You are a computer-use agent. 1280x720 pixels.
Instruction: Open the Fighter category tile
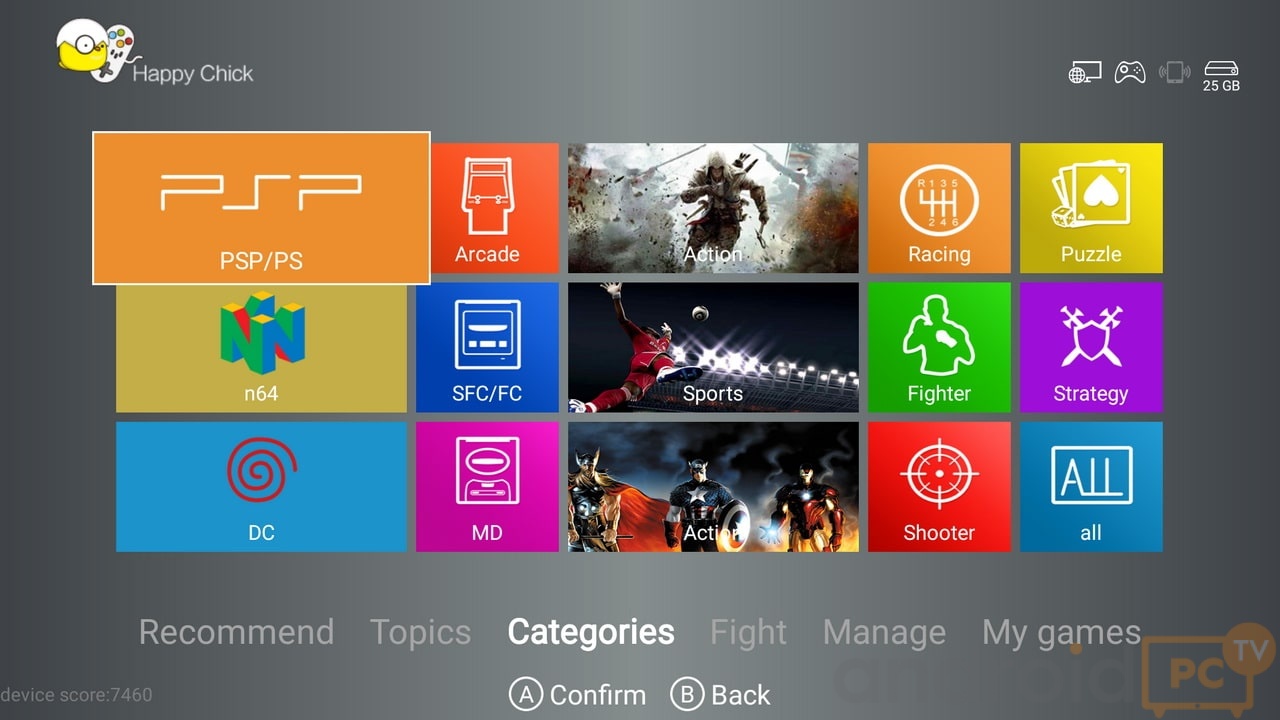click(x=939, y=347)
